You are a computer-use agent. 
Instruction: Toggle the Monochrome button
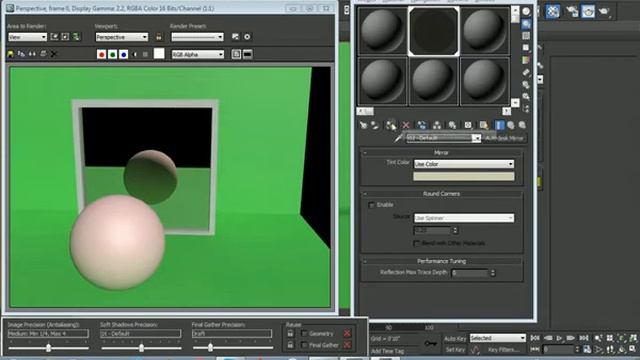[145, 54]
